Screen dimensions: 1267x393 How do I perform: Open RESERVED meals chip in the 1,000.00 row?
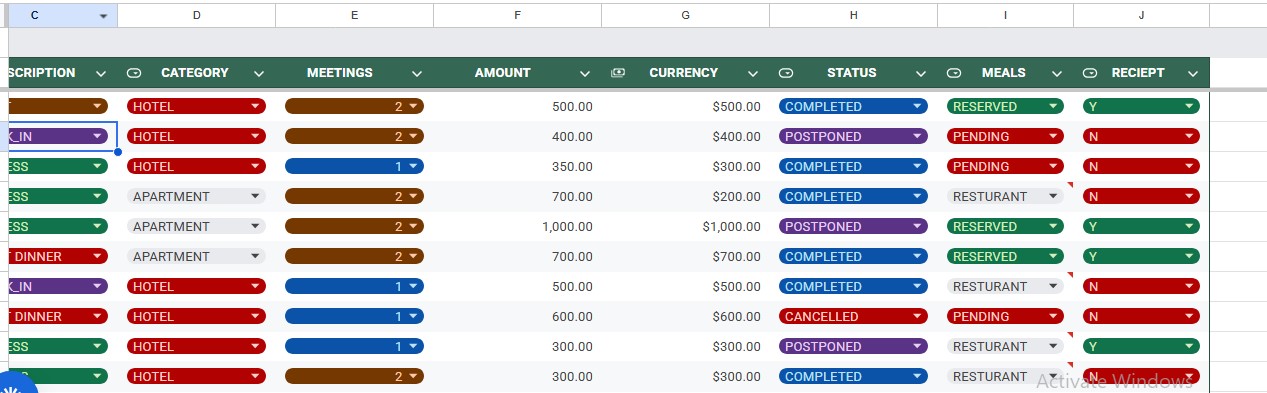tap(1005, 226)
